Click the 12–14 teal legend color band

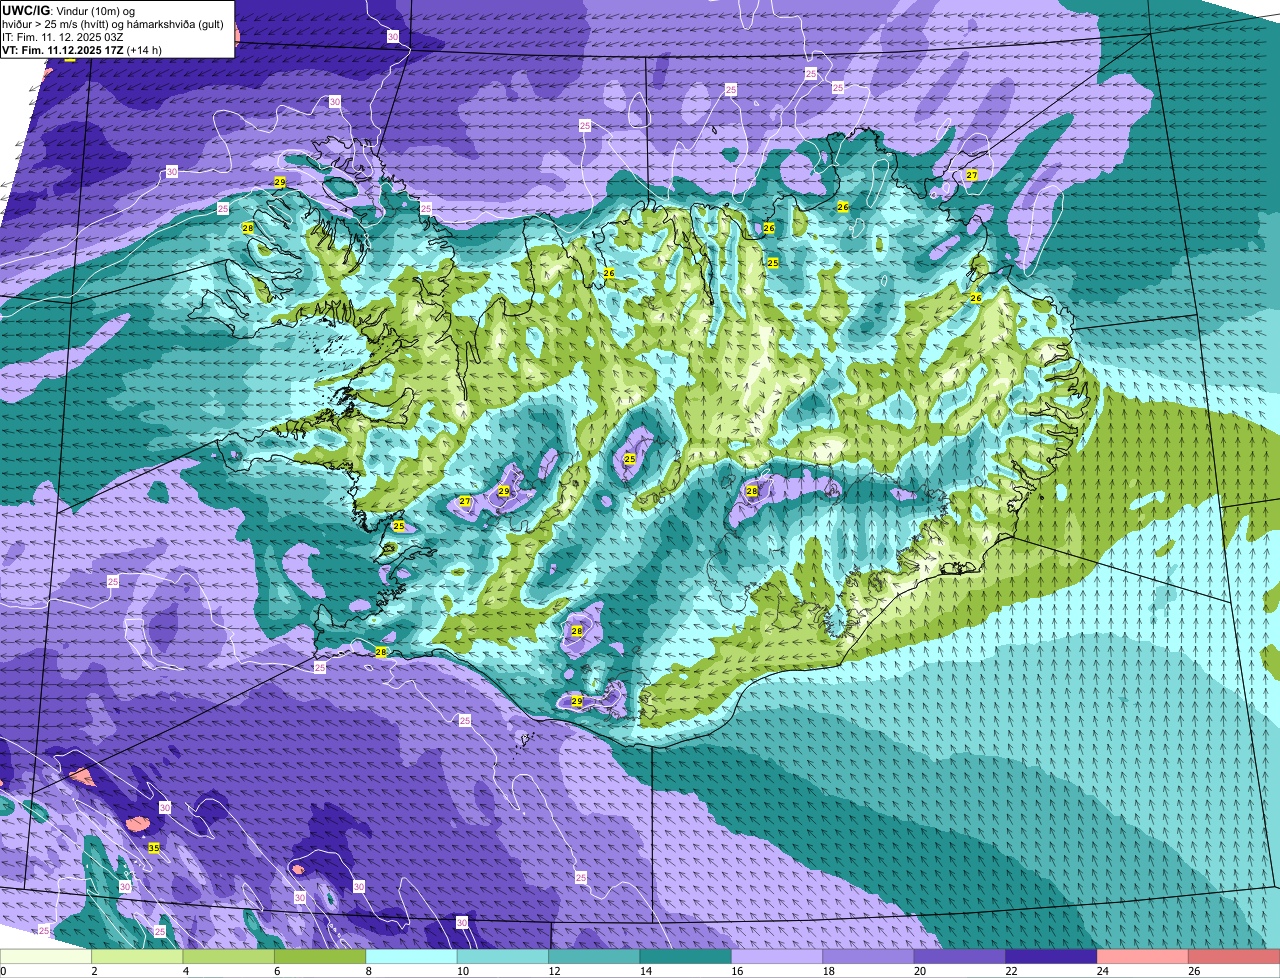click(x=595, y=956)
